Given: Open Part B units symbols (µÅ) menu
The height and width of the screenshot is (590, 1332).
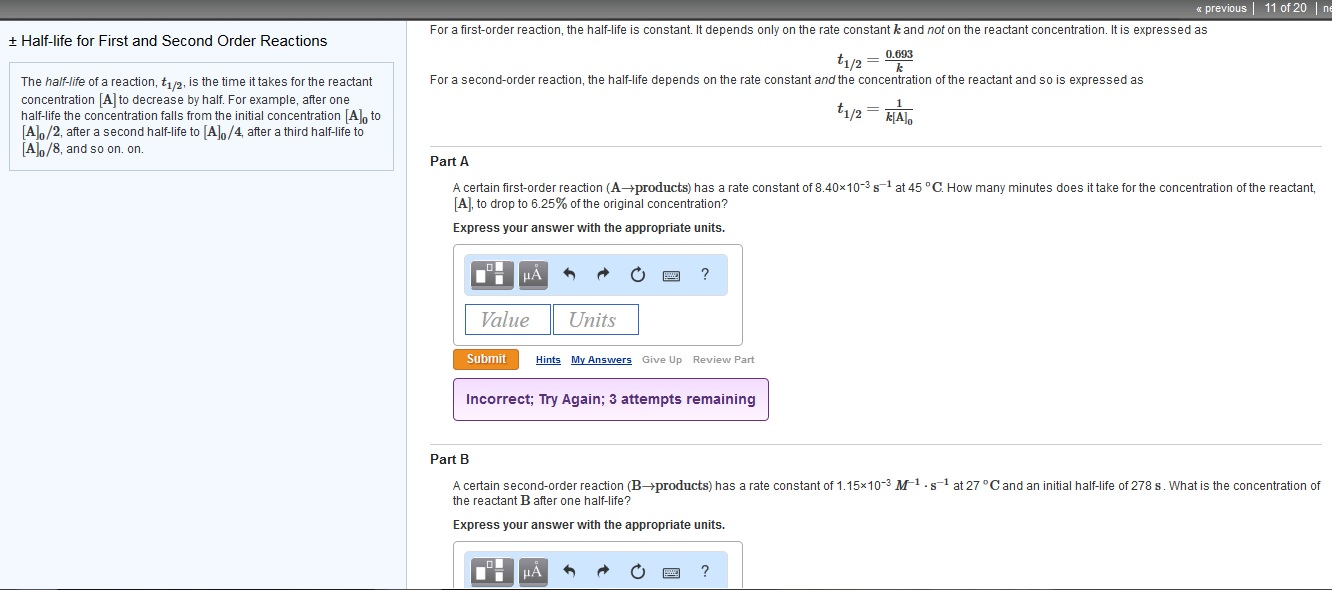Looking at the screenshot, I should [532, 572].
